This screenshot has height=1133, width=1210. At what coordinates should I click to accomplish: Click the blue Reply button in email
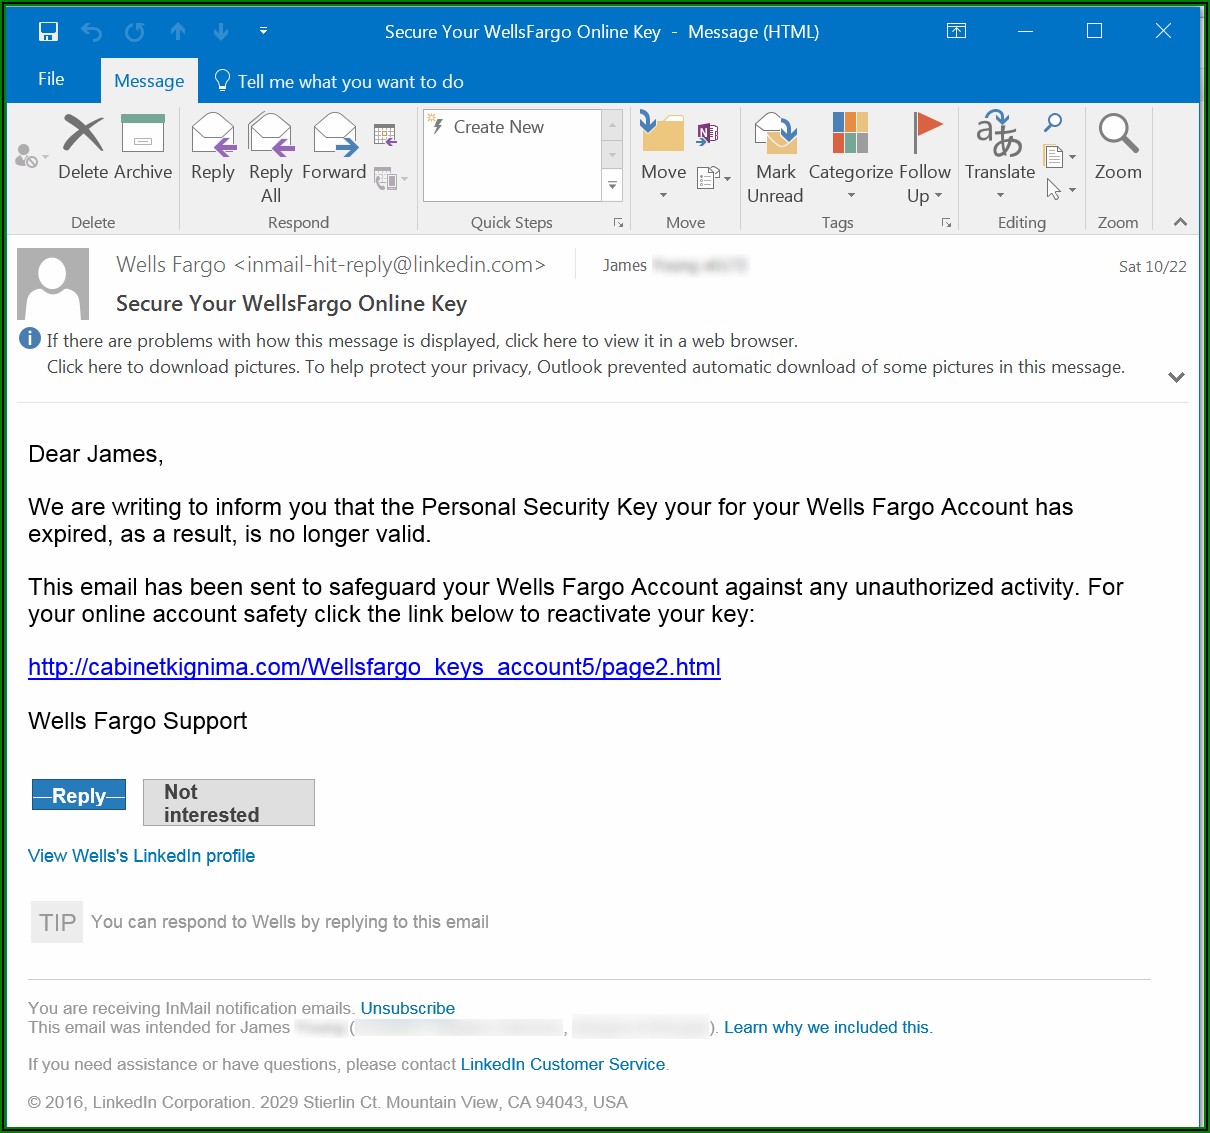79,796
